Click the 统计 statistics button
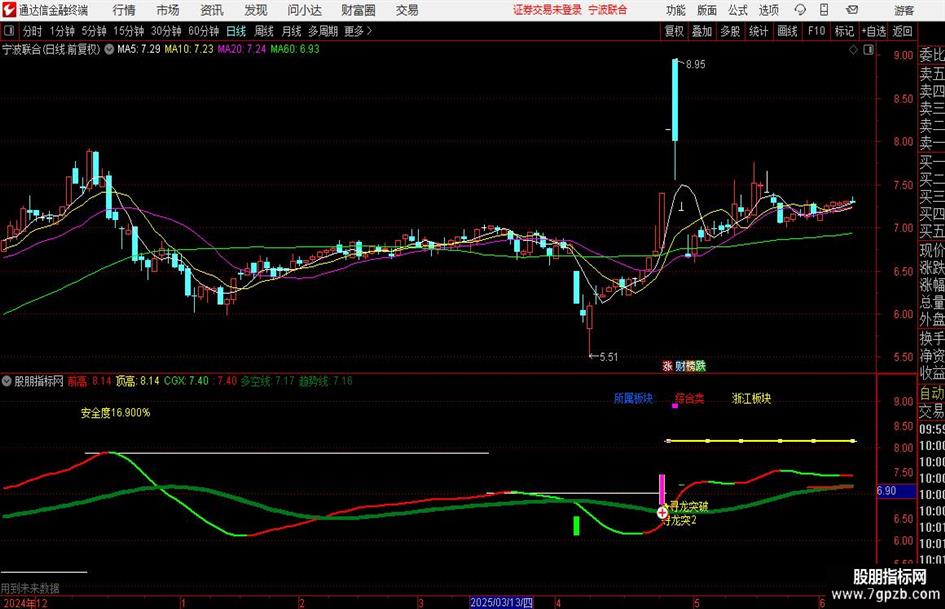Image resolution: width=945 pixels, height=609 pixels. tap(758, 31)
